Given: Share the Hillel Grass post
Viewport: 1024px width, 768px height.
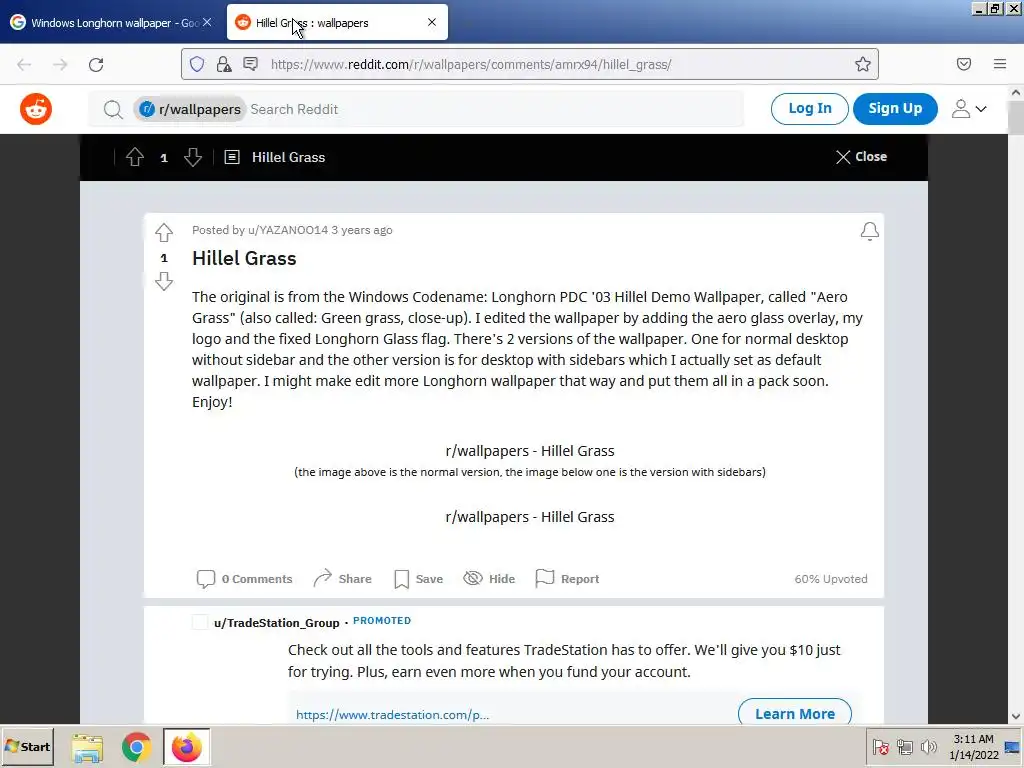Looking at the screenshot, I should coord(342,579).
